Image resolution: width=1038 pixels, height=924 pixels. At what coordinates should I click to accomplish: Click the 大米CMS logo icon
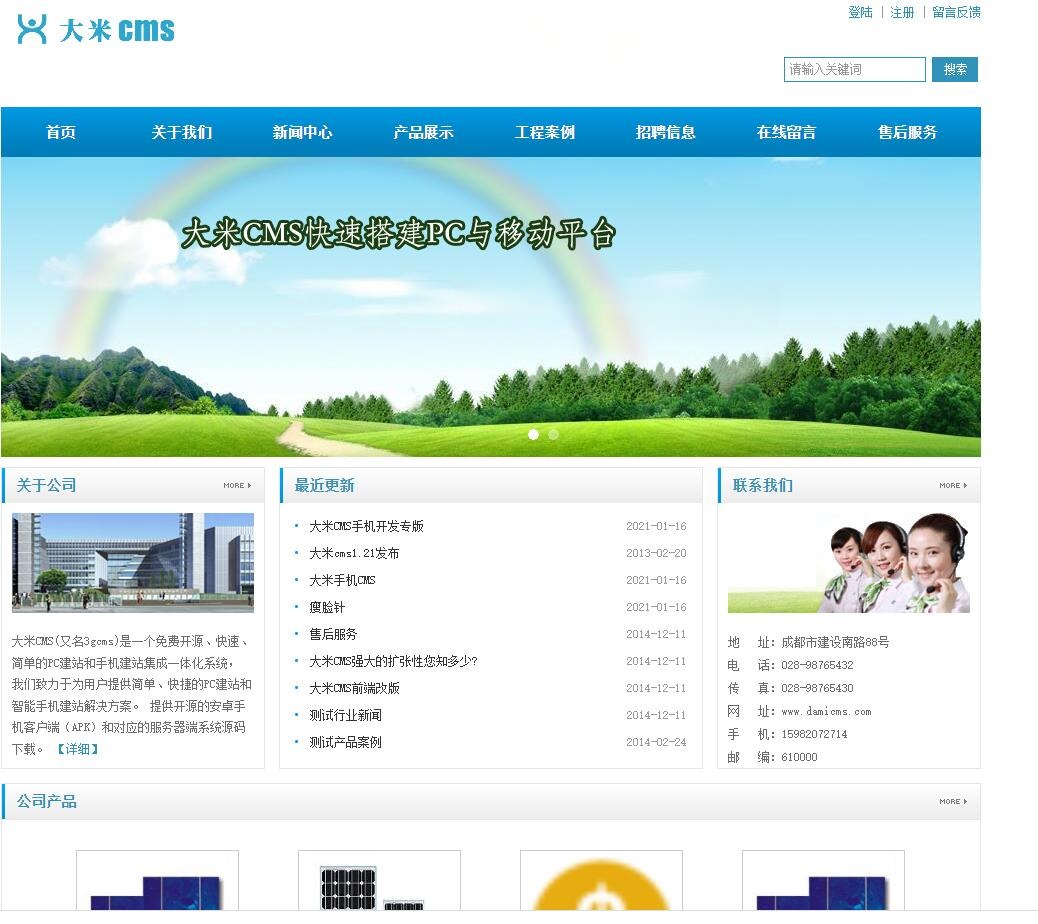[x=33, y=27]
